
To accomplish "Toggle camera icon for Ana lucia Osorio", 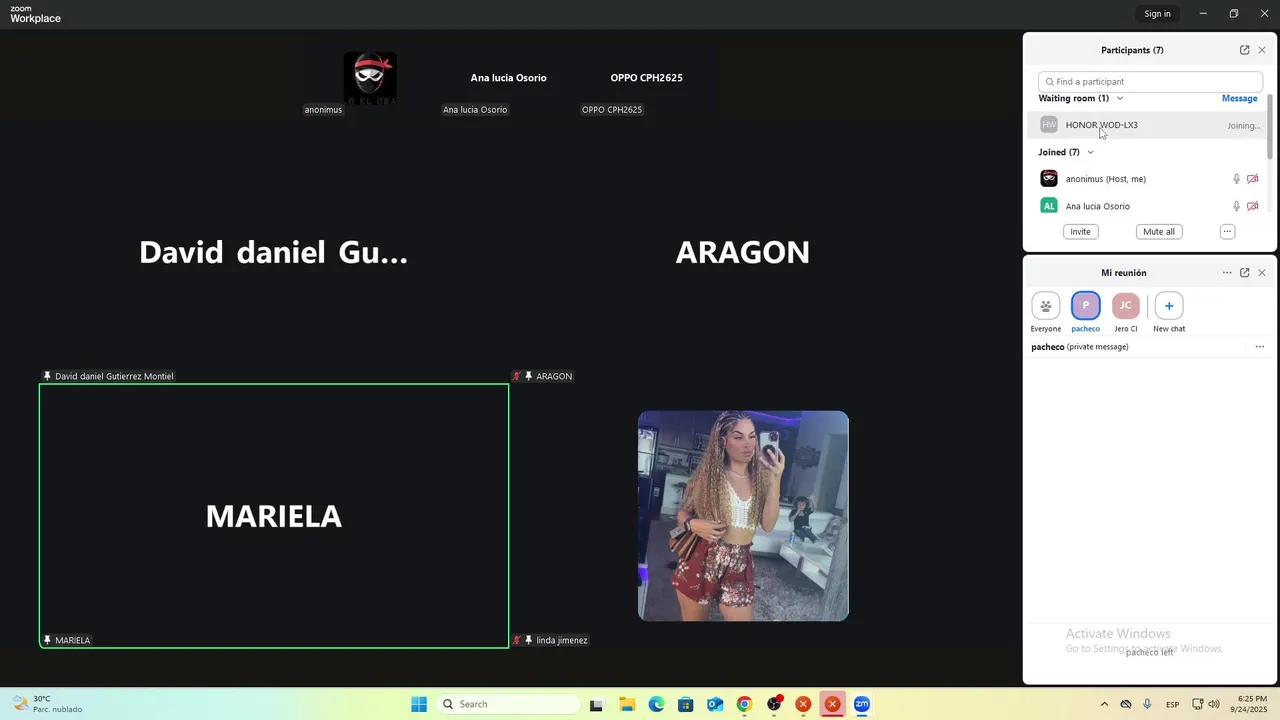I will [1253, 206].
